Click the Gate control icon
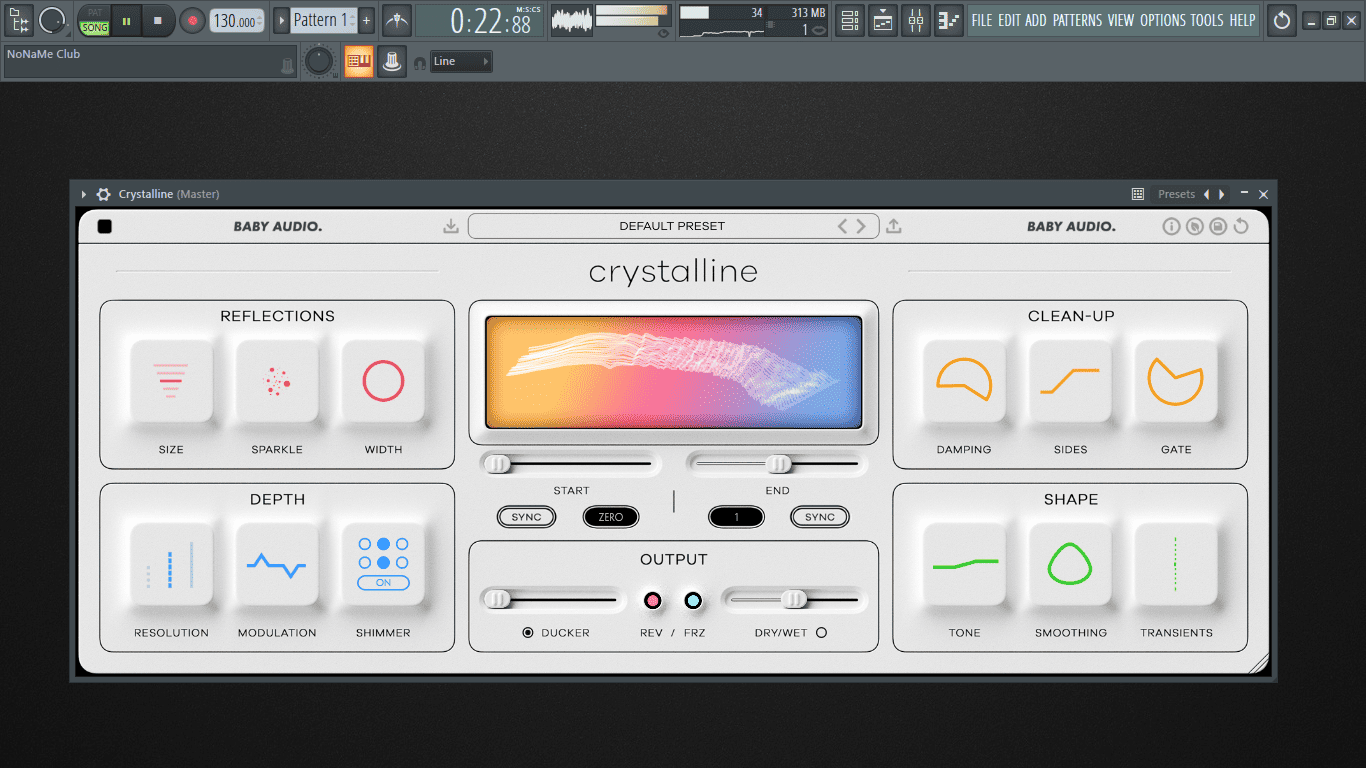 tap(1176, 381)
